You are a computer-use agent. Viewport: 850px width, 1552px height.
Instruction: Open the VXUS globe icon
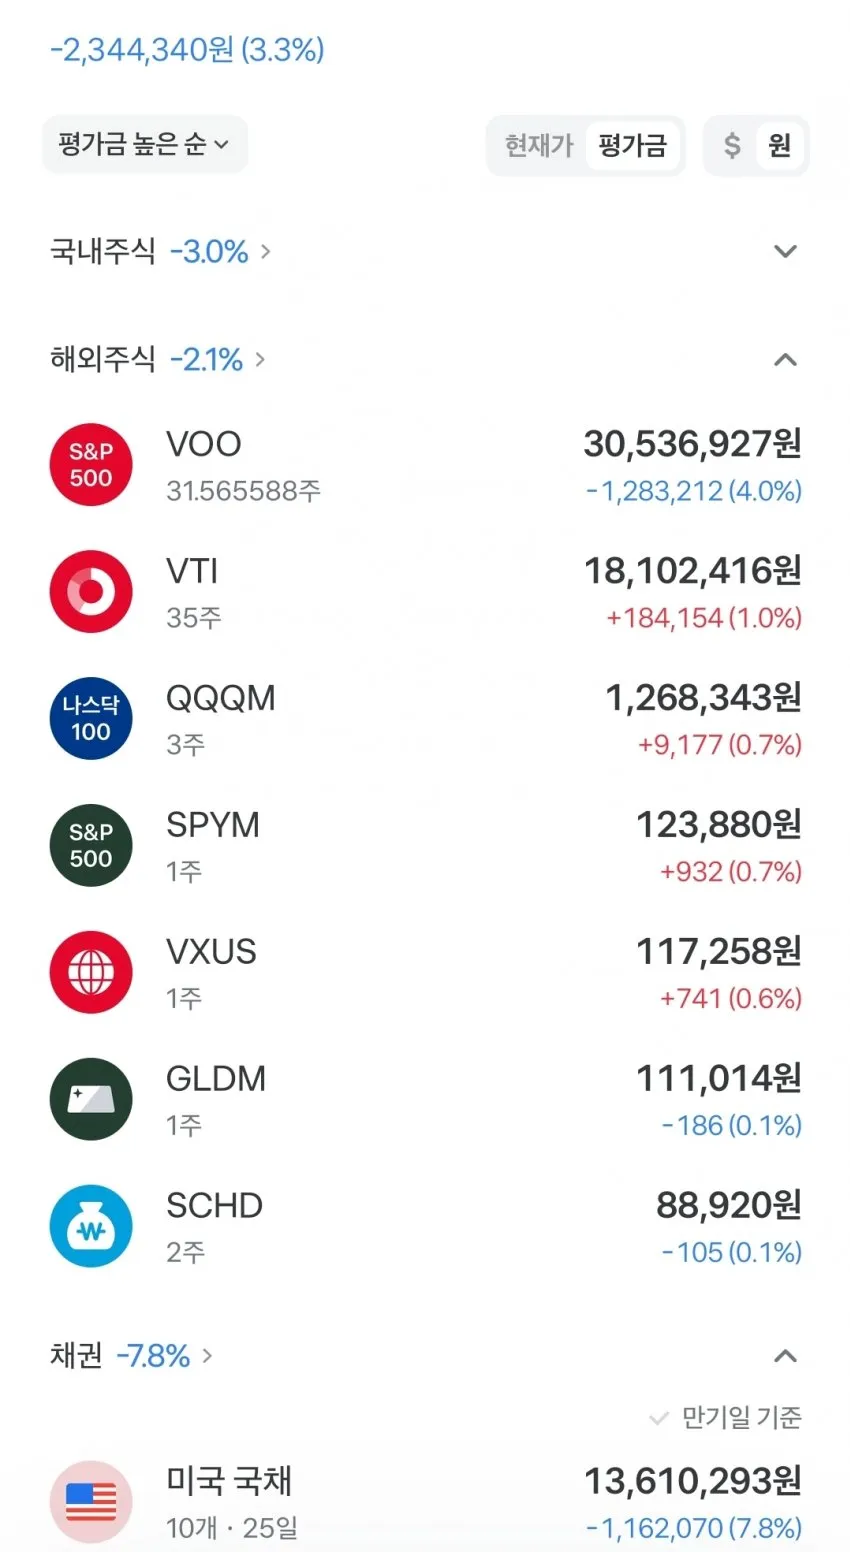(x=91, y=973)
